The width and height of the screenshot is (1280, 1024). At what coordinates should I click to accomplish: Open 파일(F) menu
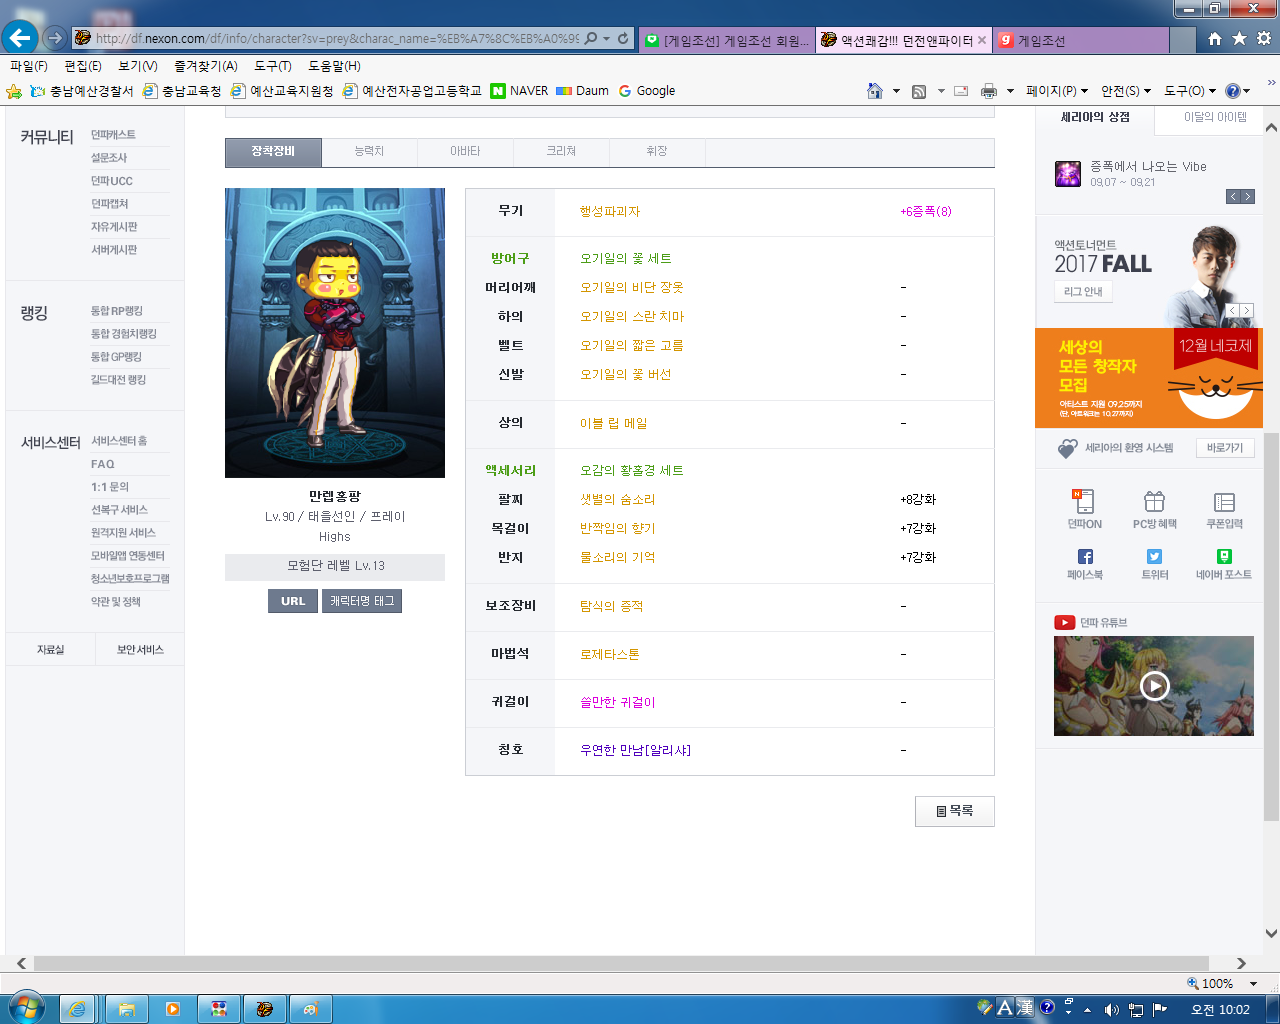point(29,66)
